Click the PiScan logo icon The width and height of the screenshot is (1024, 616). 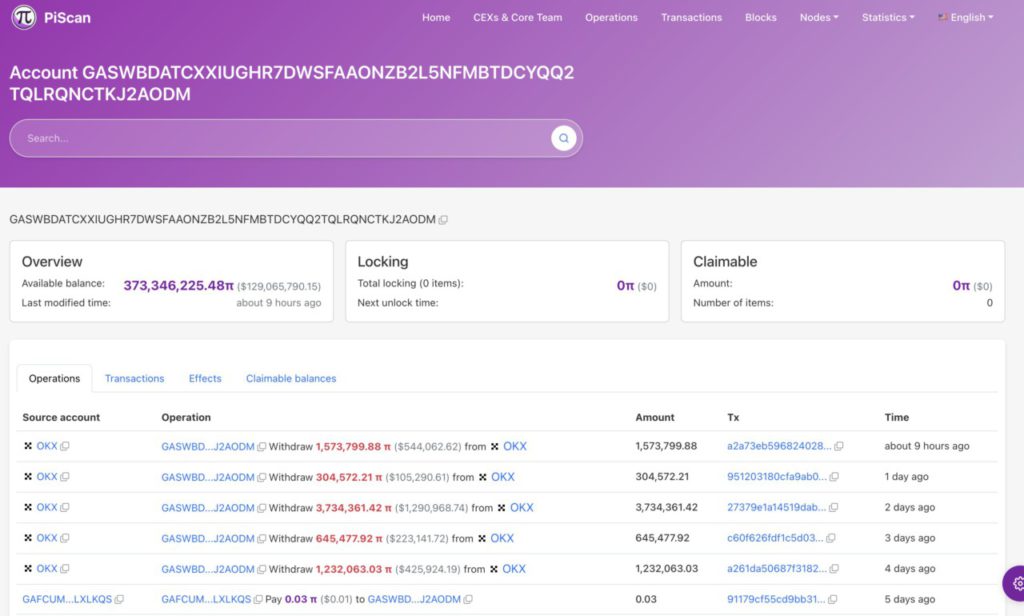(25, 18)
